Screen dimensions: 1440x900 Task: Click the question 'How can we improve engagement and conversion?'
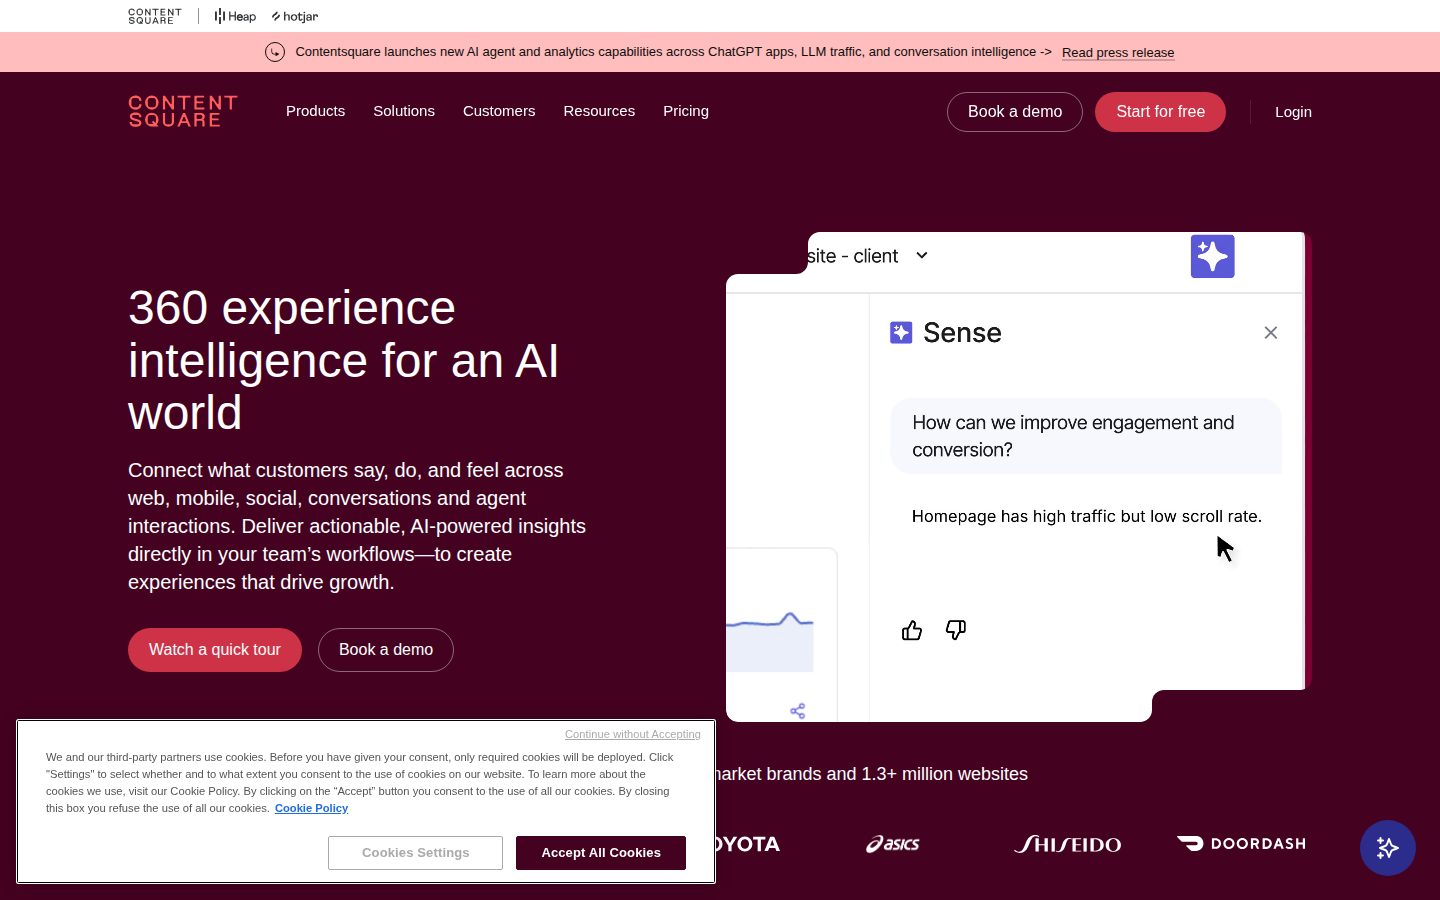coord(1086,436)
